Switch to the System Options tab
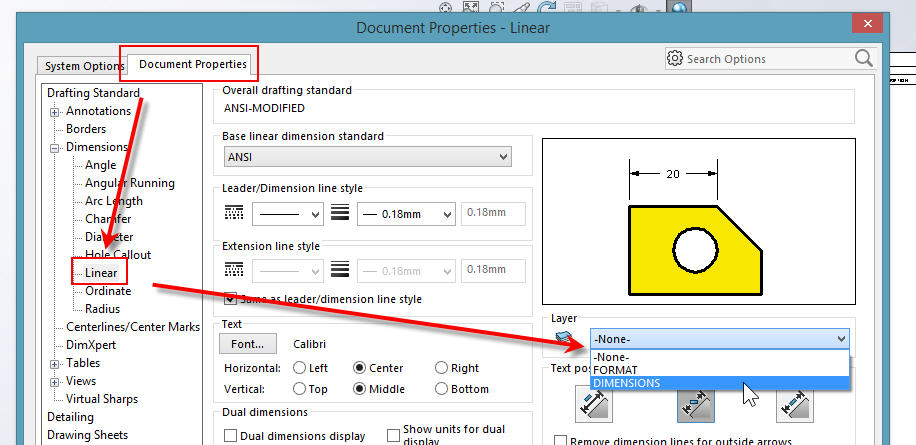Screen dimensions: 916x445 (x=84, y=66)
